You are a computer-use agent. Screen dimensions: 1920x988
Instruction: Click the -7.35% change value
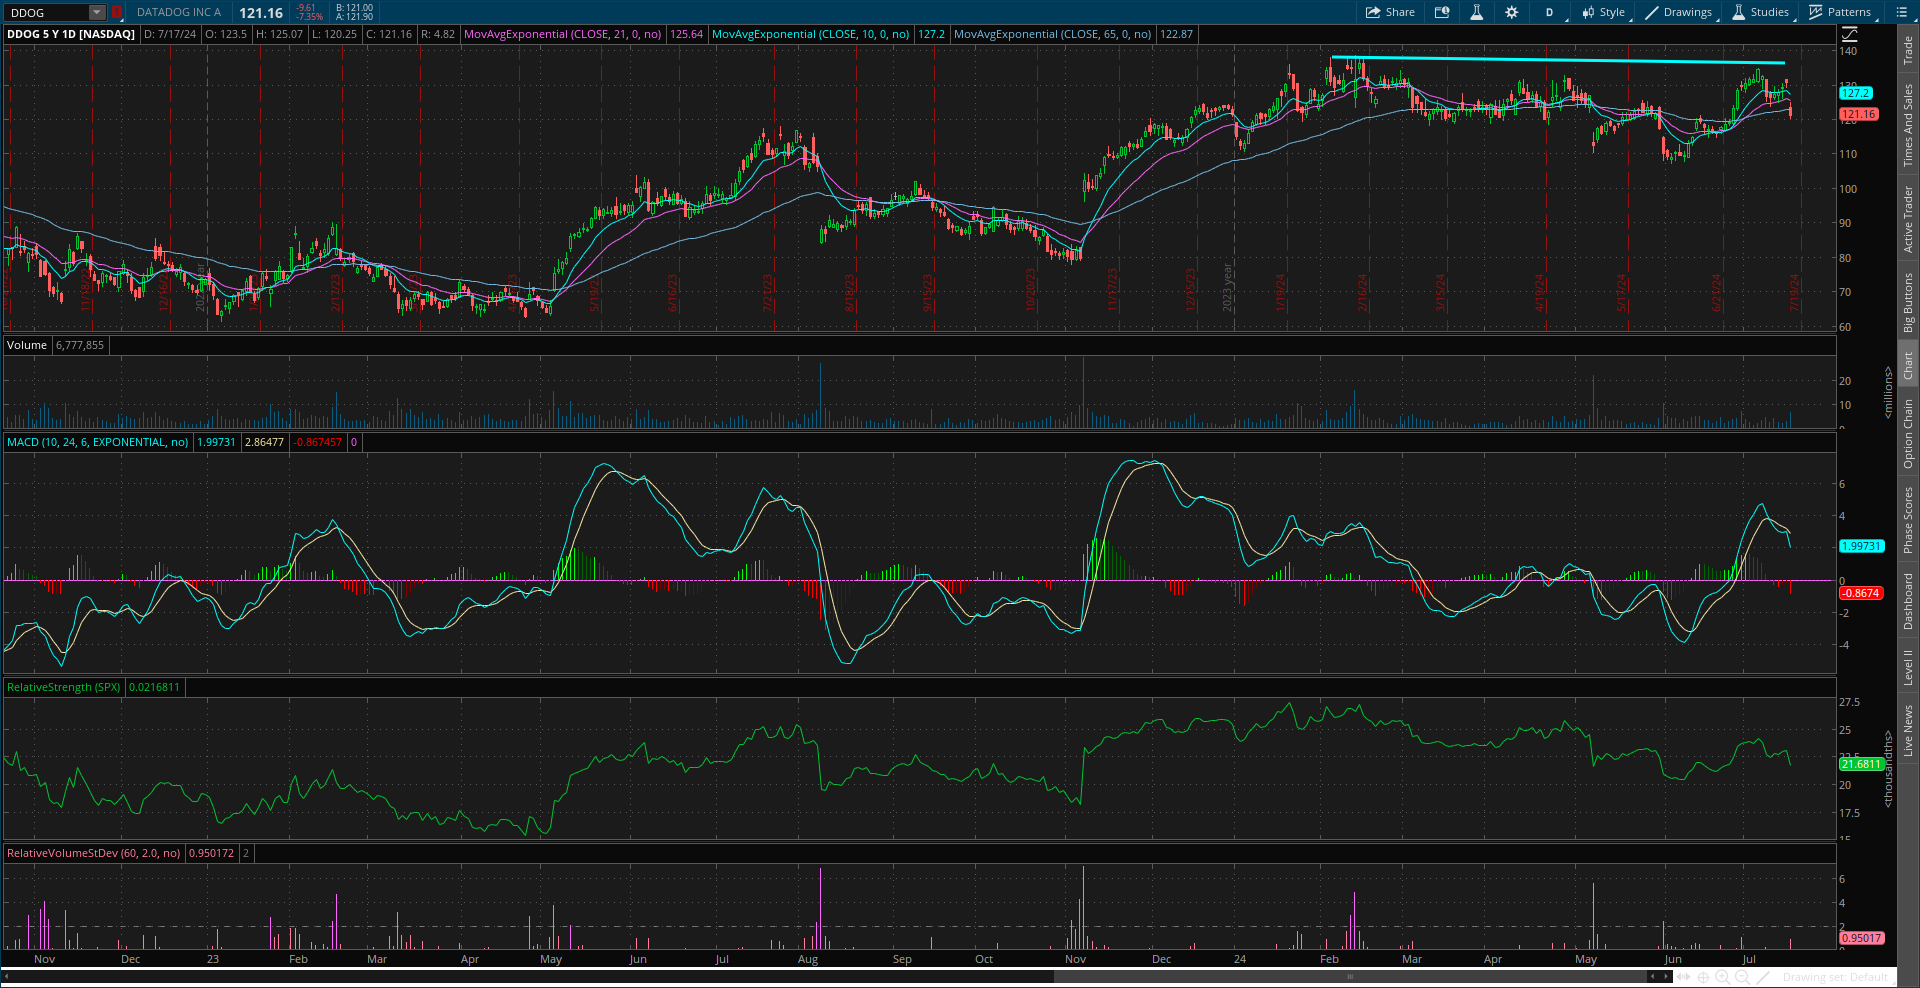(311, 17)
